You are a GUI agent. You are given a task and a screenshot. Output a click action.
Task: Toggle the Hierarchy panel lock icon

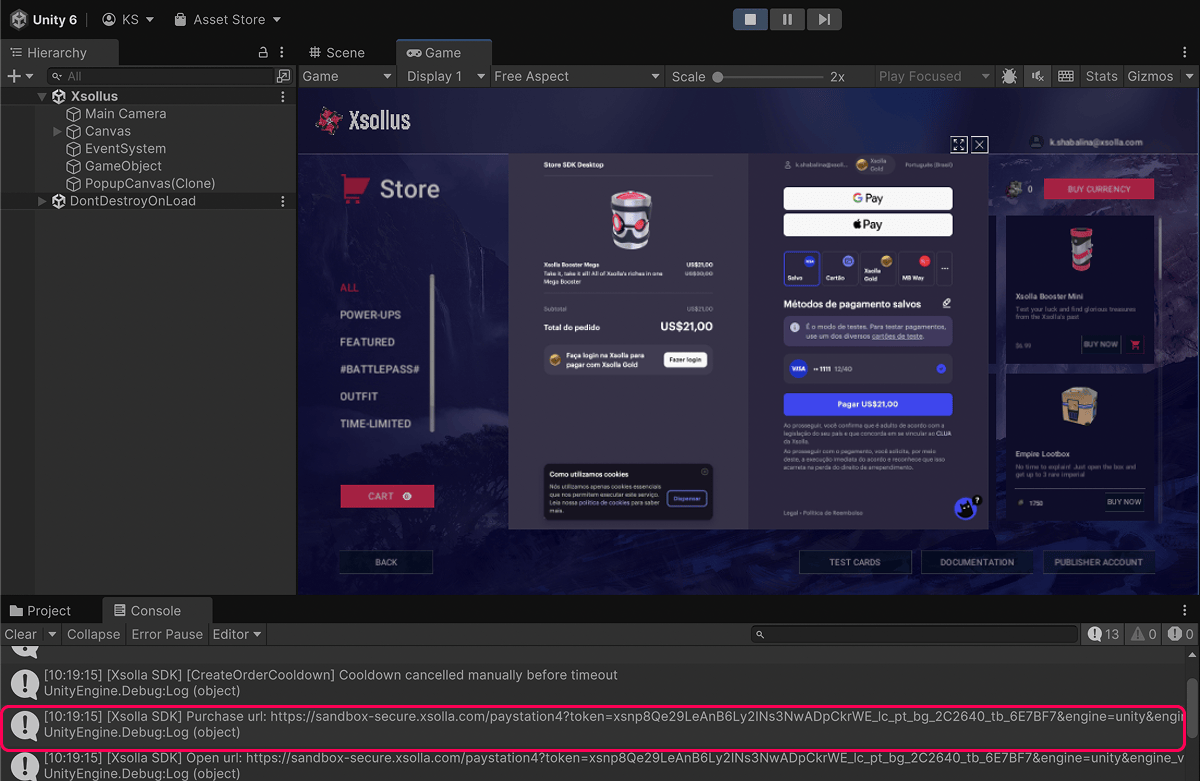click(x=263, y=52)
